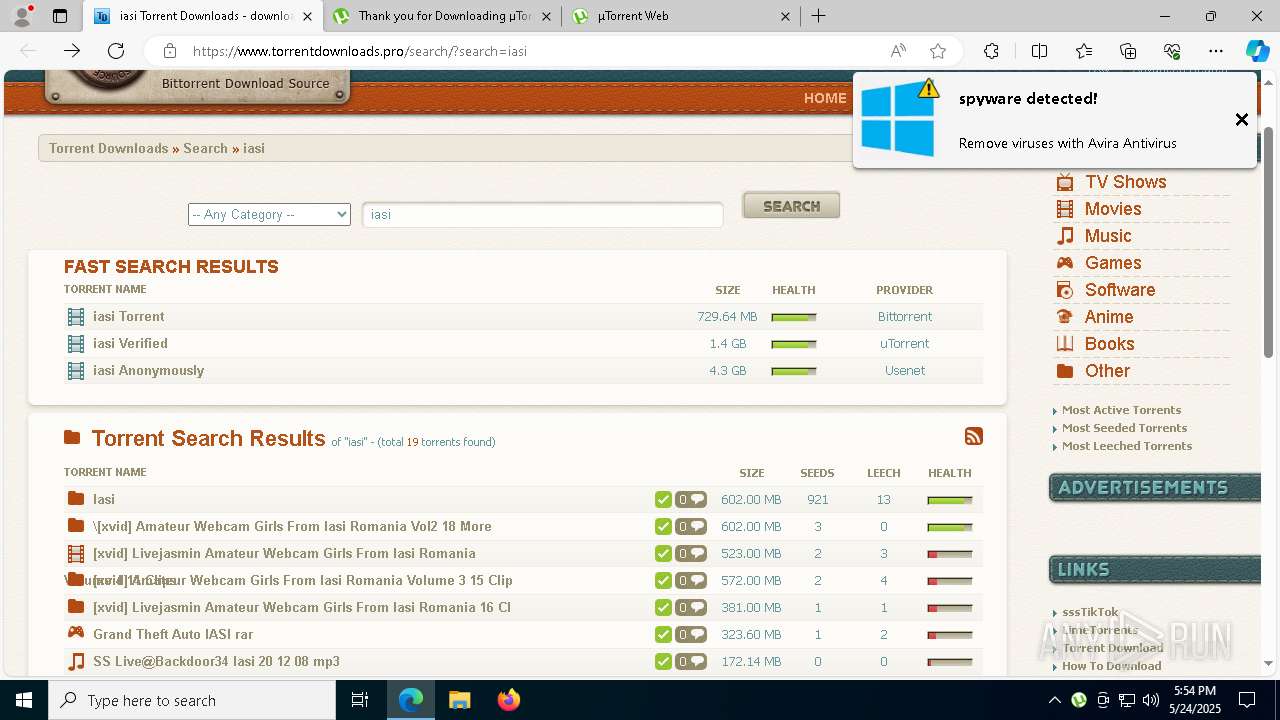Screen dimensions: 1280x720
Task: Select the iasi Torrent Downloads tab
Action: point(204,16)
